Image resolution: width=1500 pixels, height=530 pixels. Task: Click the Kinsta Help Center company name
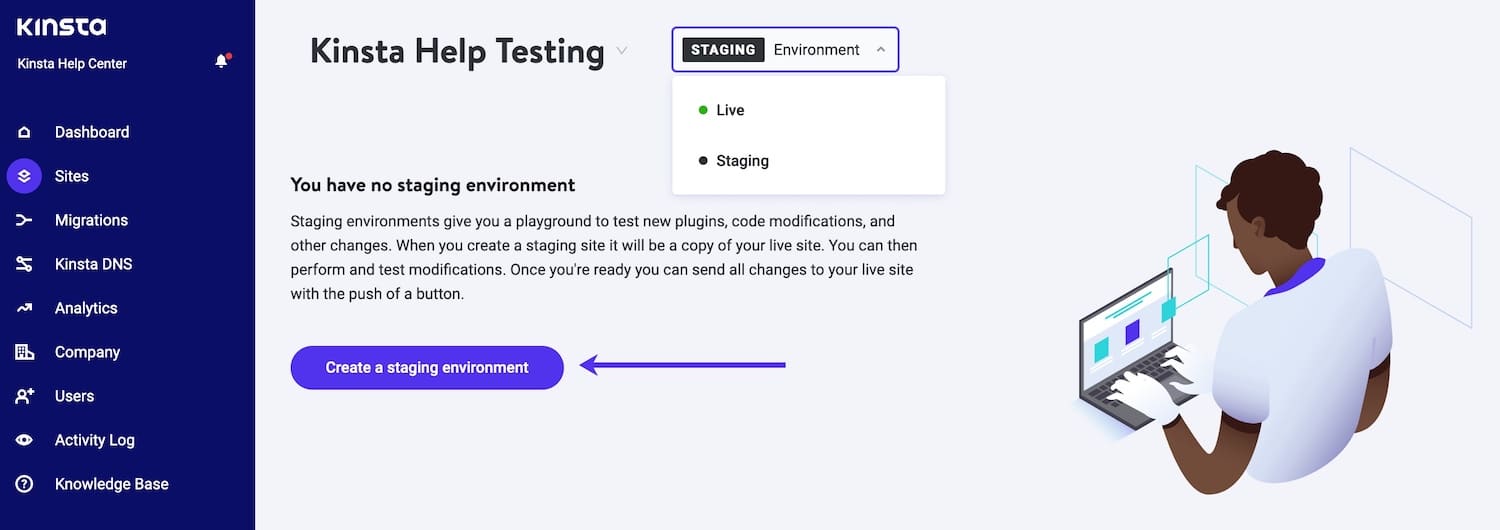click(72, 63)
